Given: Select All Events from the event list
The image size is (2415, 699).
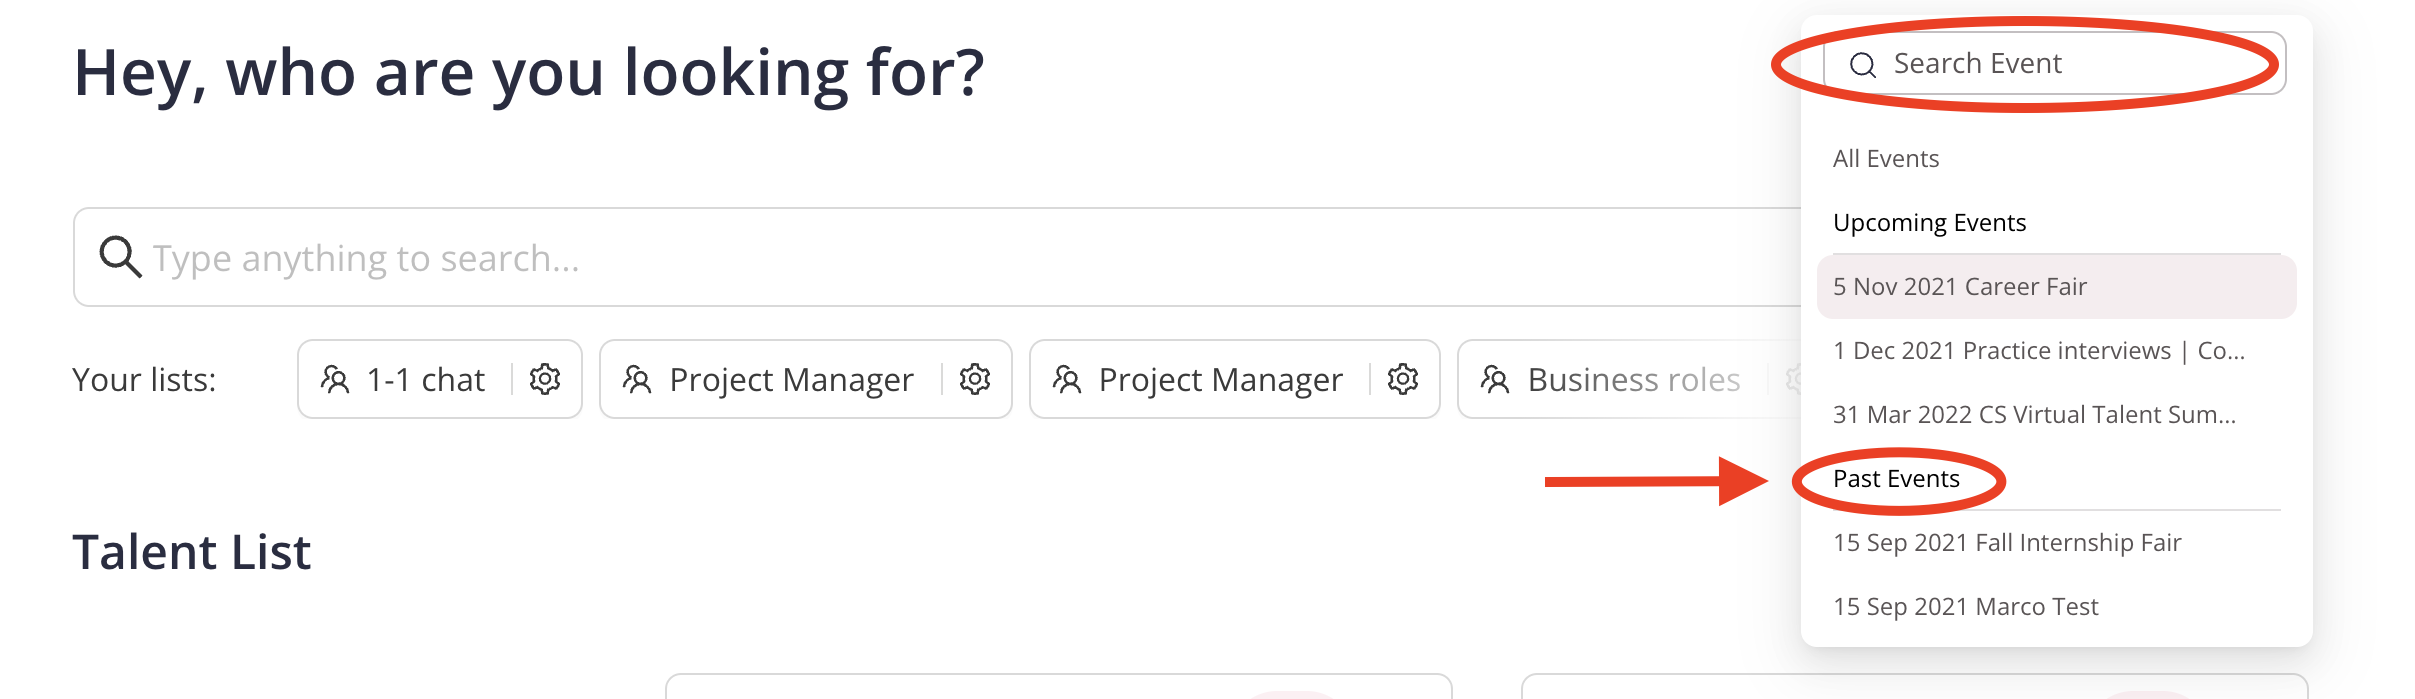Looking at the screenshot, I should click(x=1886, y=159).
